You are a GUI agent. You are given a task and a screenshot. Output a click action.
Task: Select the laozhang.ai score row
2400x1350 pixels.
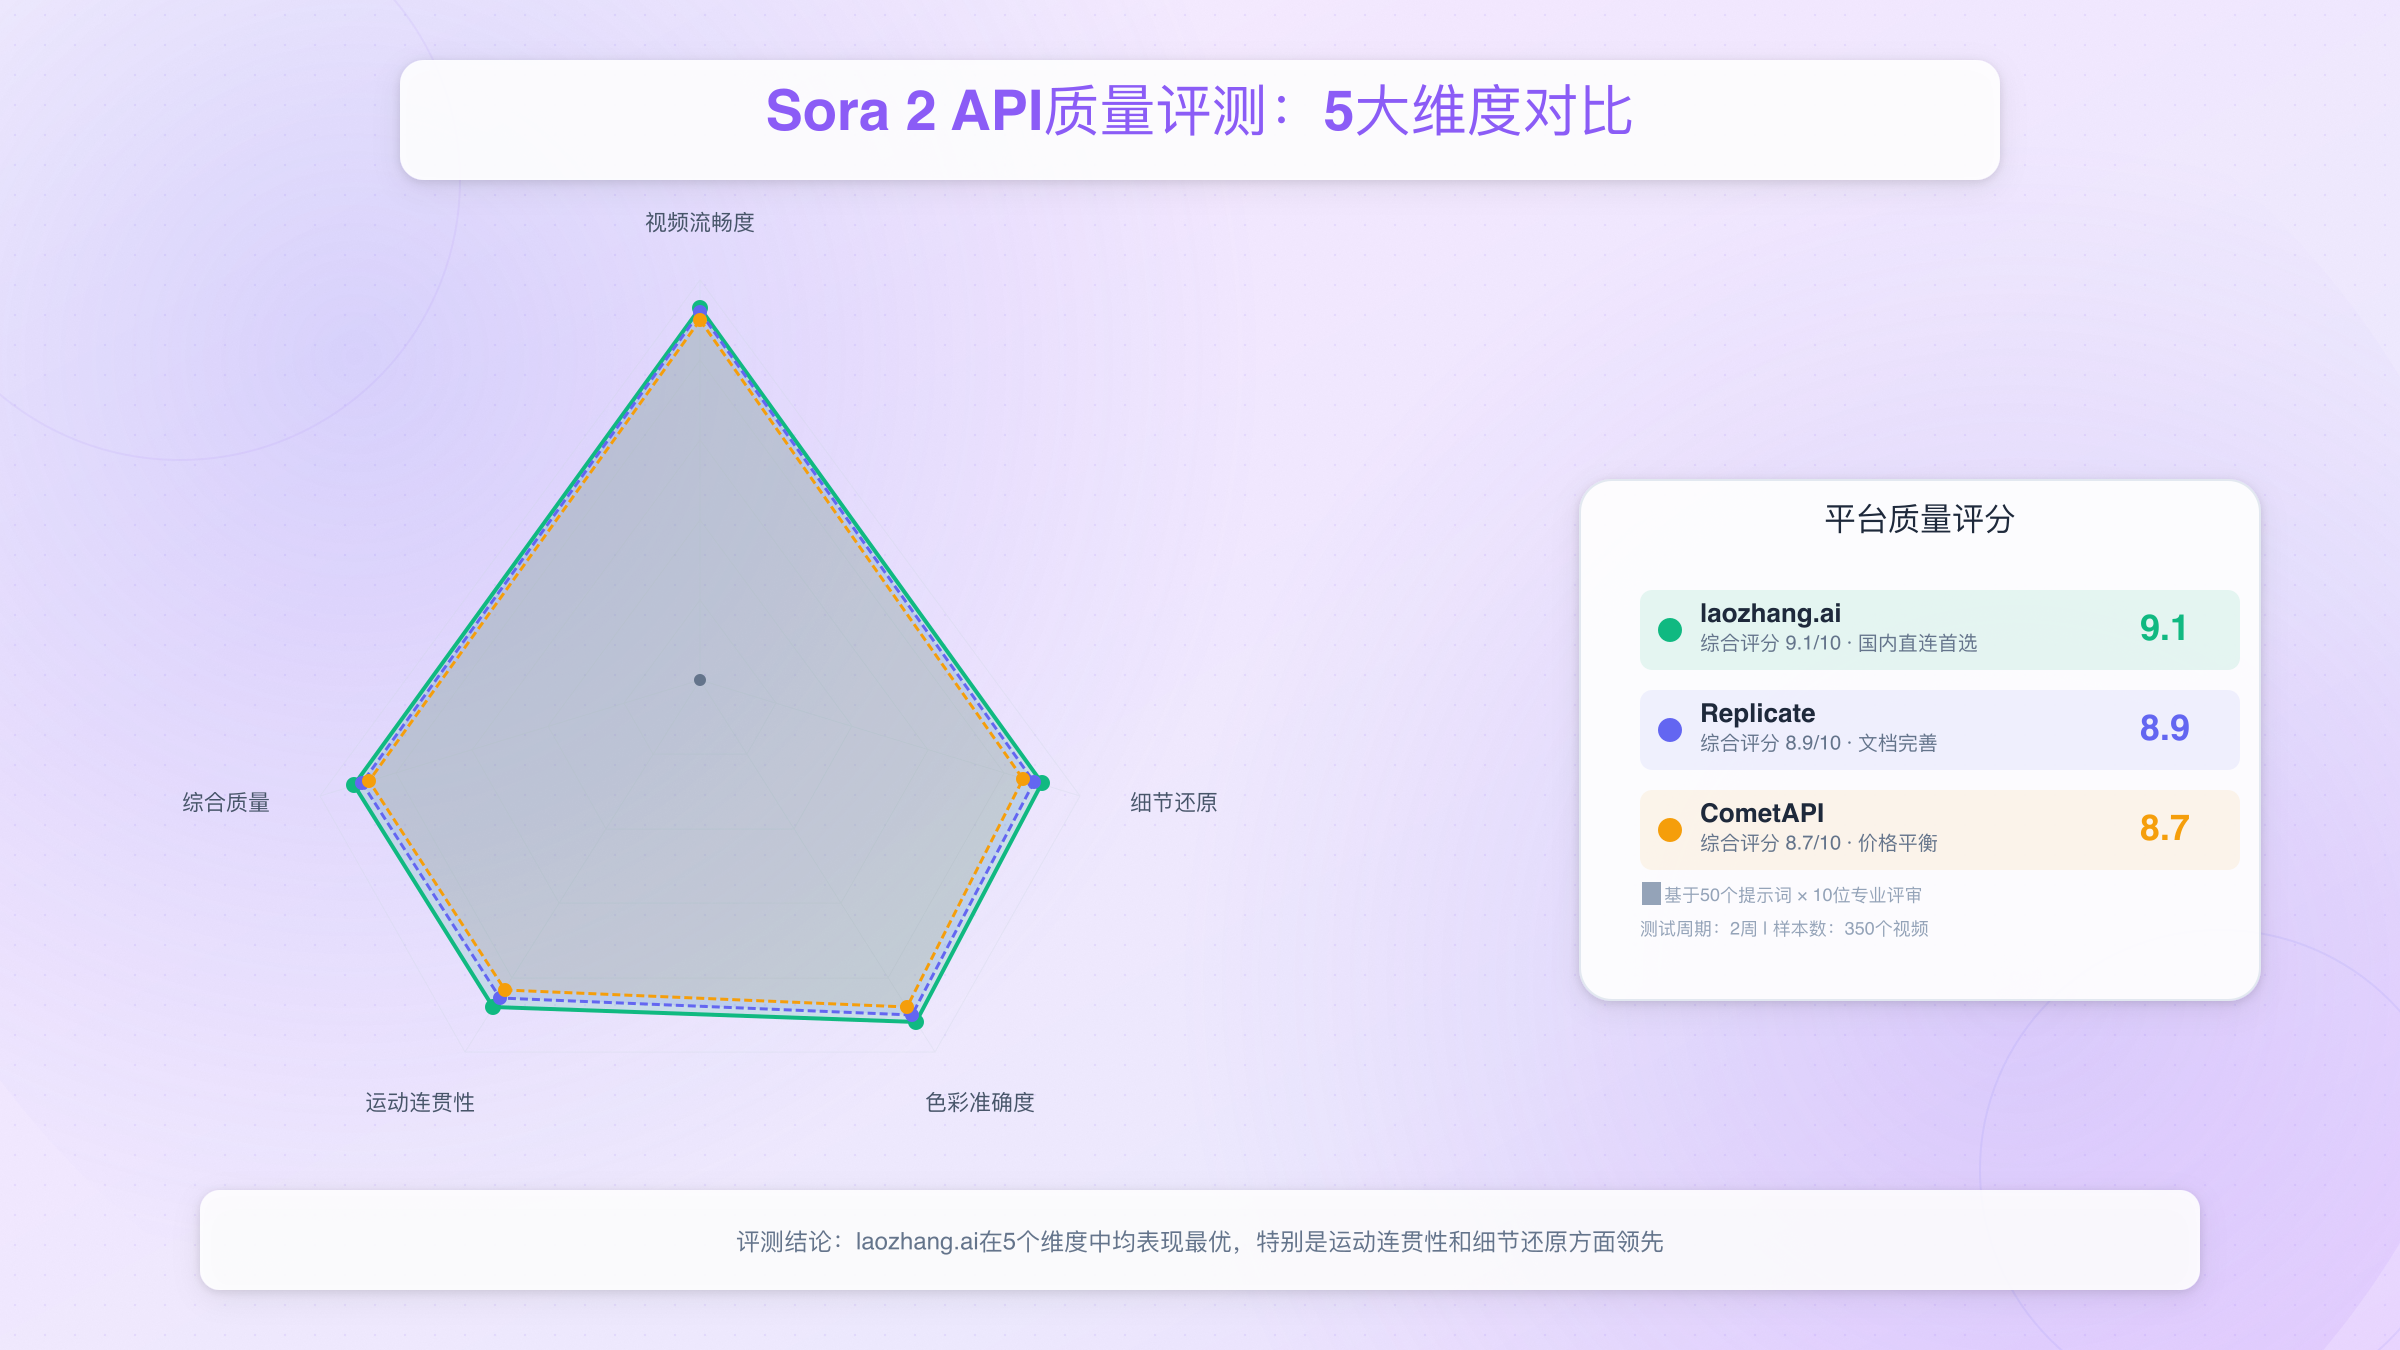pyautogui.click(x=1938, y=630)
